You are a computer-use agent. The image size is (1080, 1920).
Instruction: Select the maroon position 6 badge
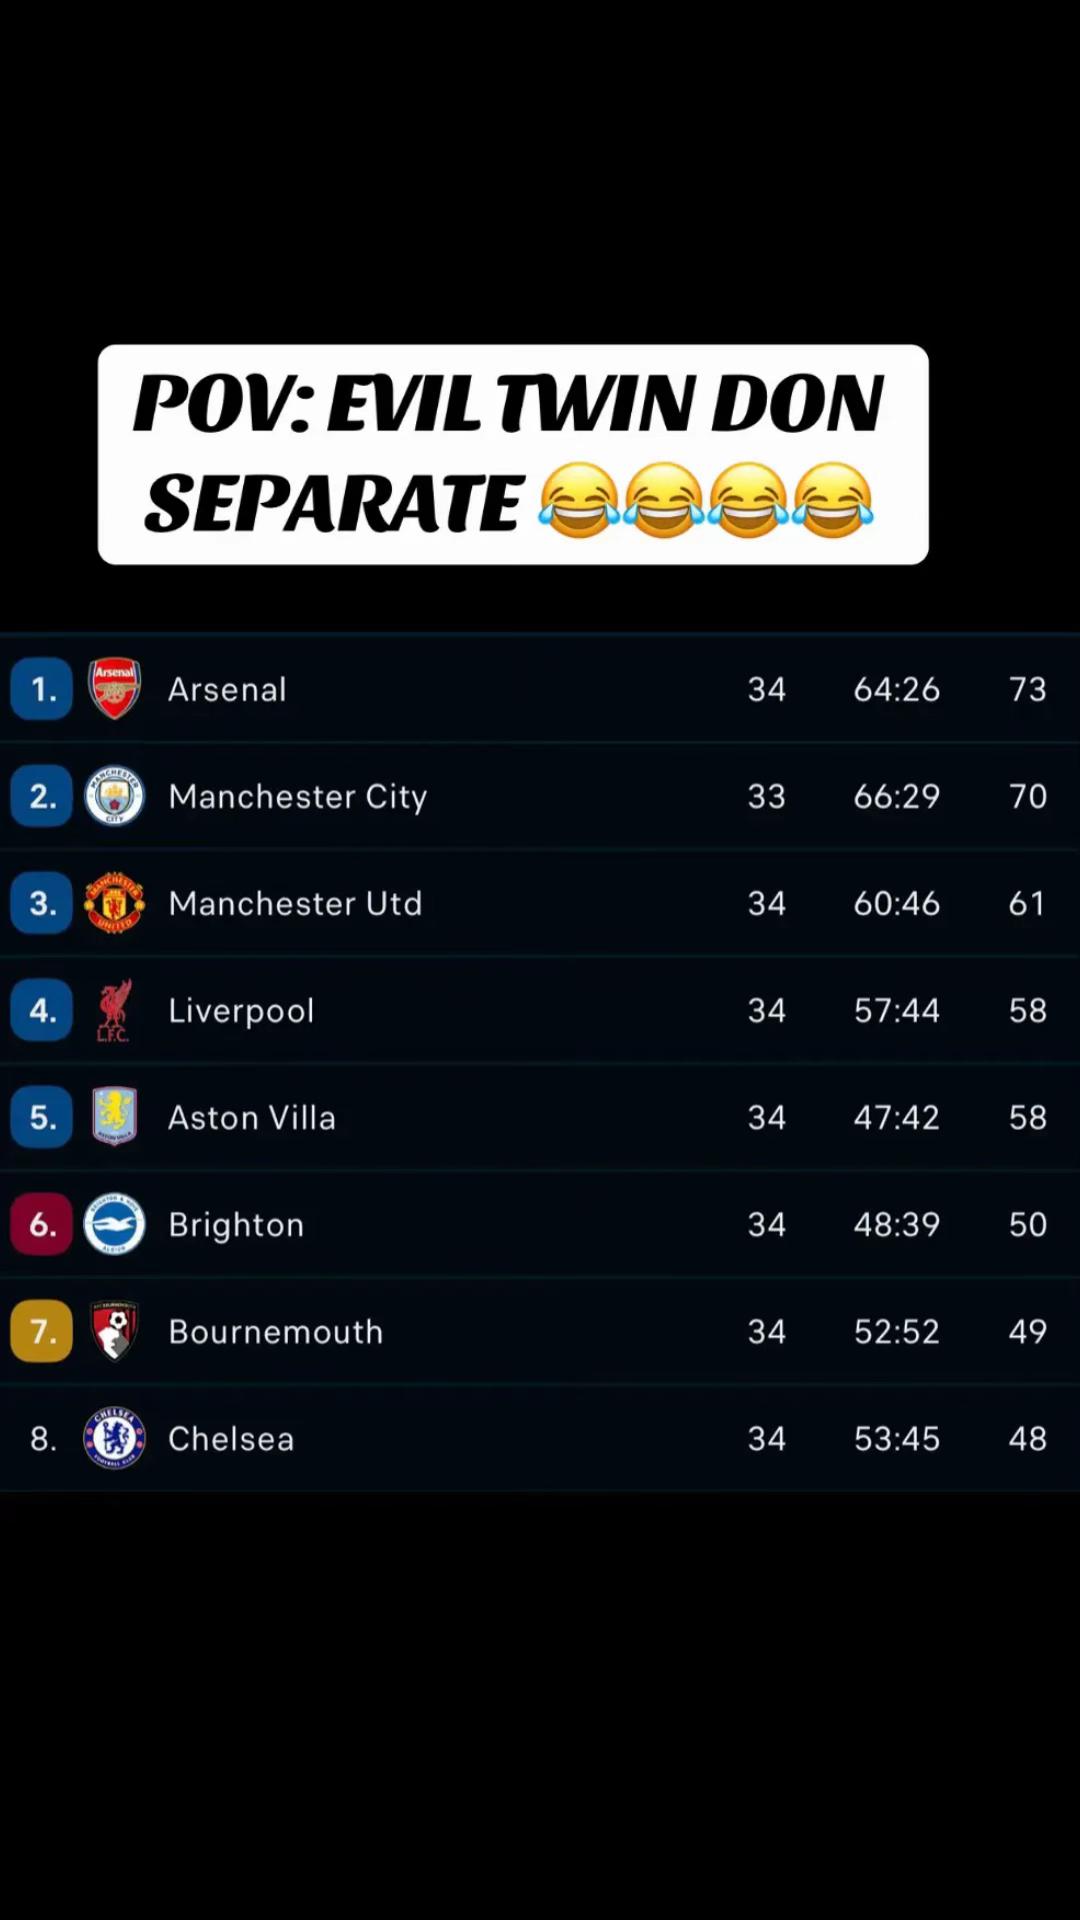pyautogui.click(x=42, y=1224)
